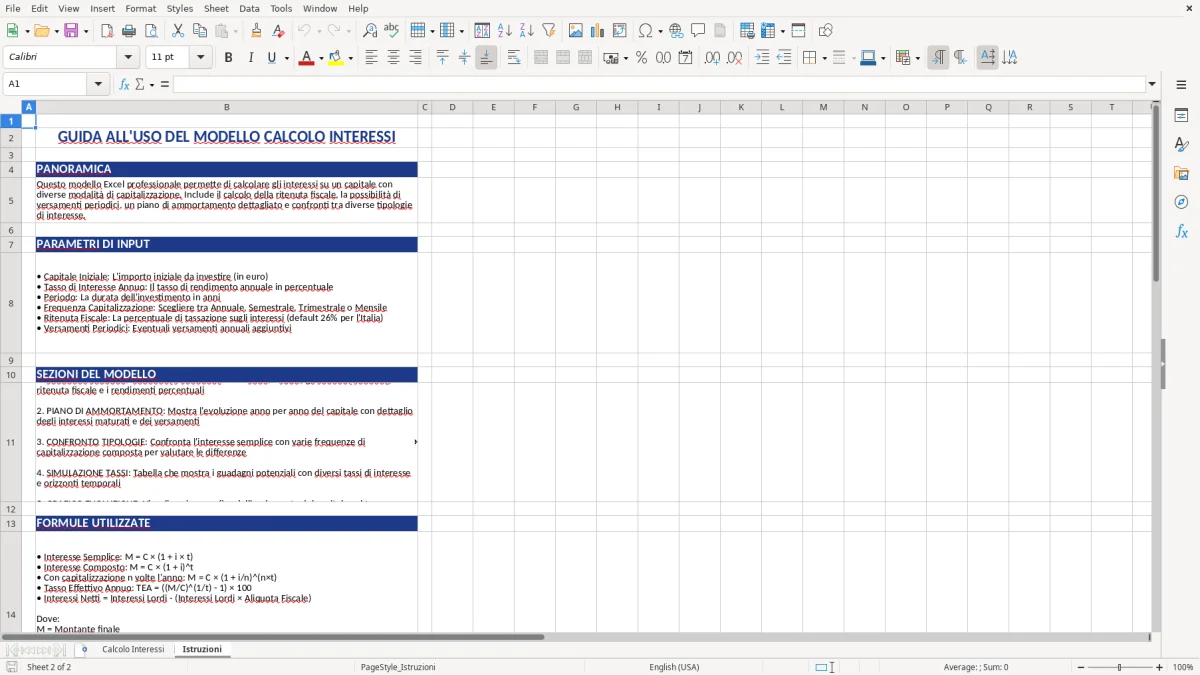The height and width of the screenshot is (675, 1200).
Task: Toggle Align Left
Action: tap(371, 58)
